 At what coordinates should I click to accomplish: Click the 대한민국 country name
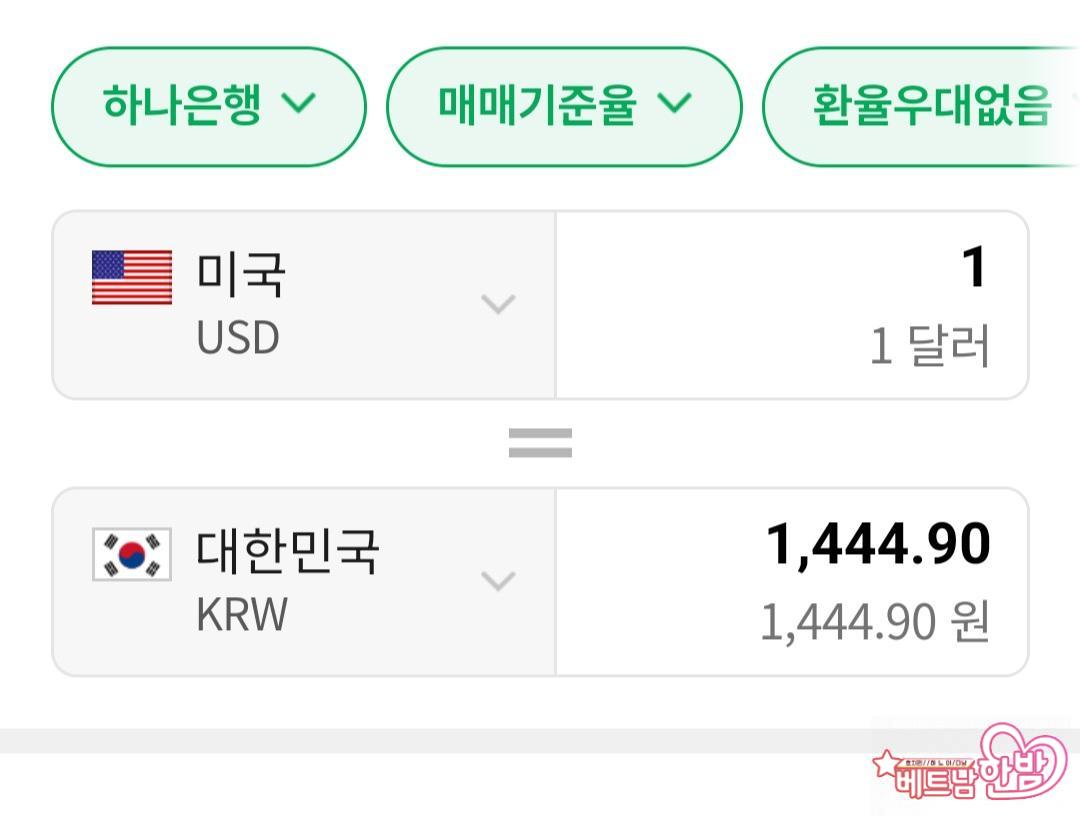(288, 550)
